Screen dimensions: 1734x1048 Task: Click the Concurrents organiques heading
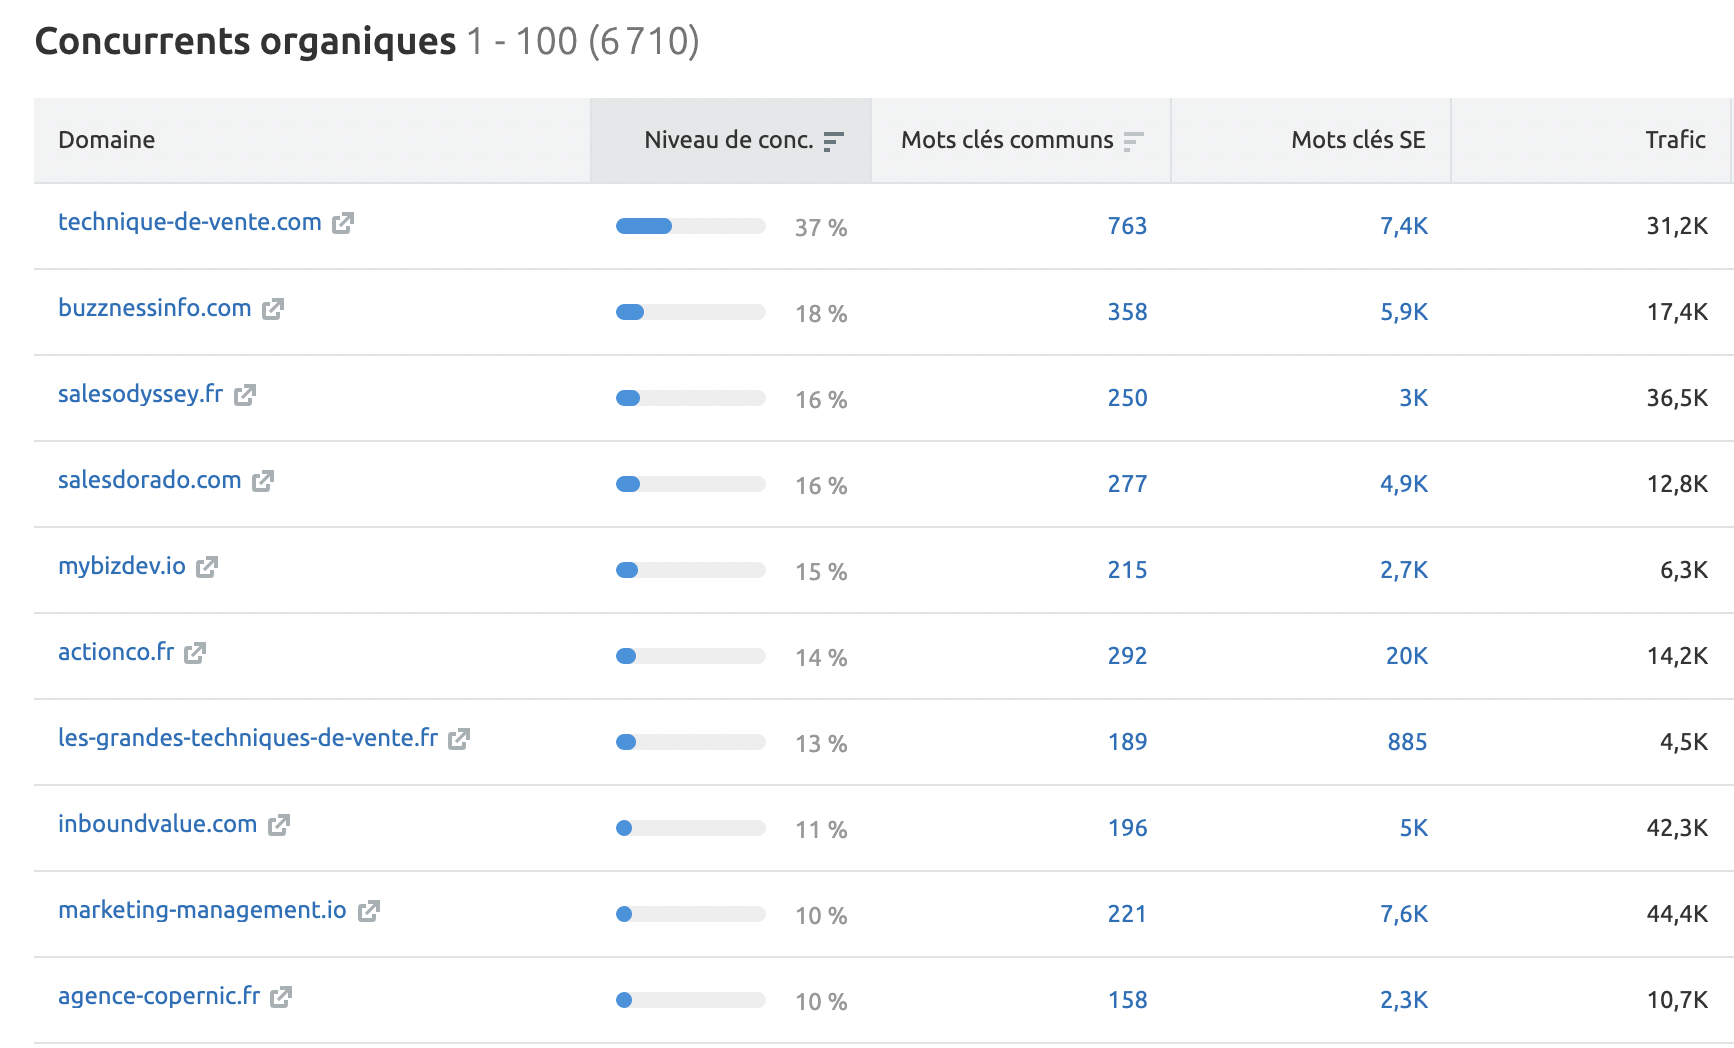[x=245, y=42]
